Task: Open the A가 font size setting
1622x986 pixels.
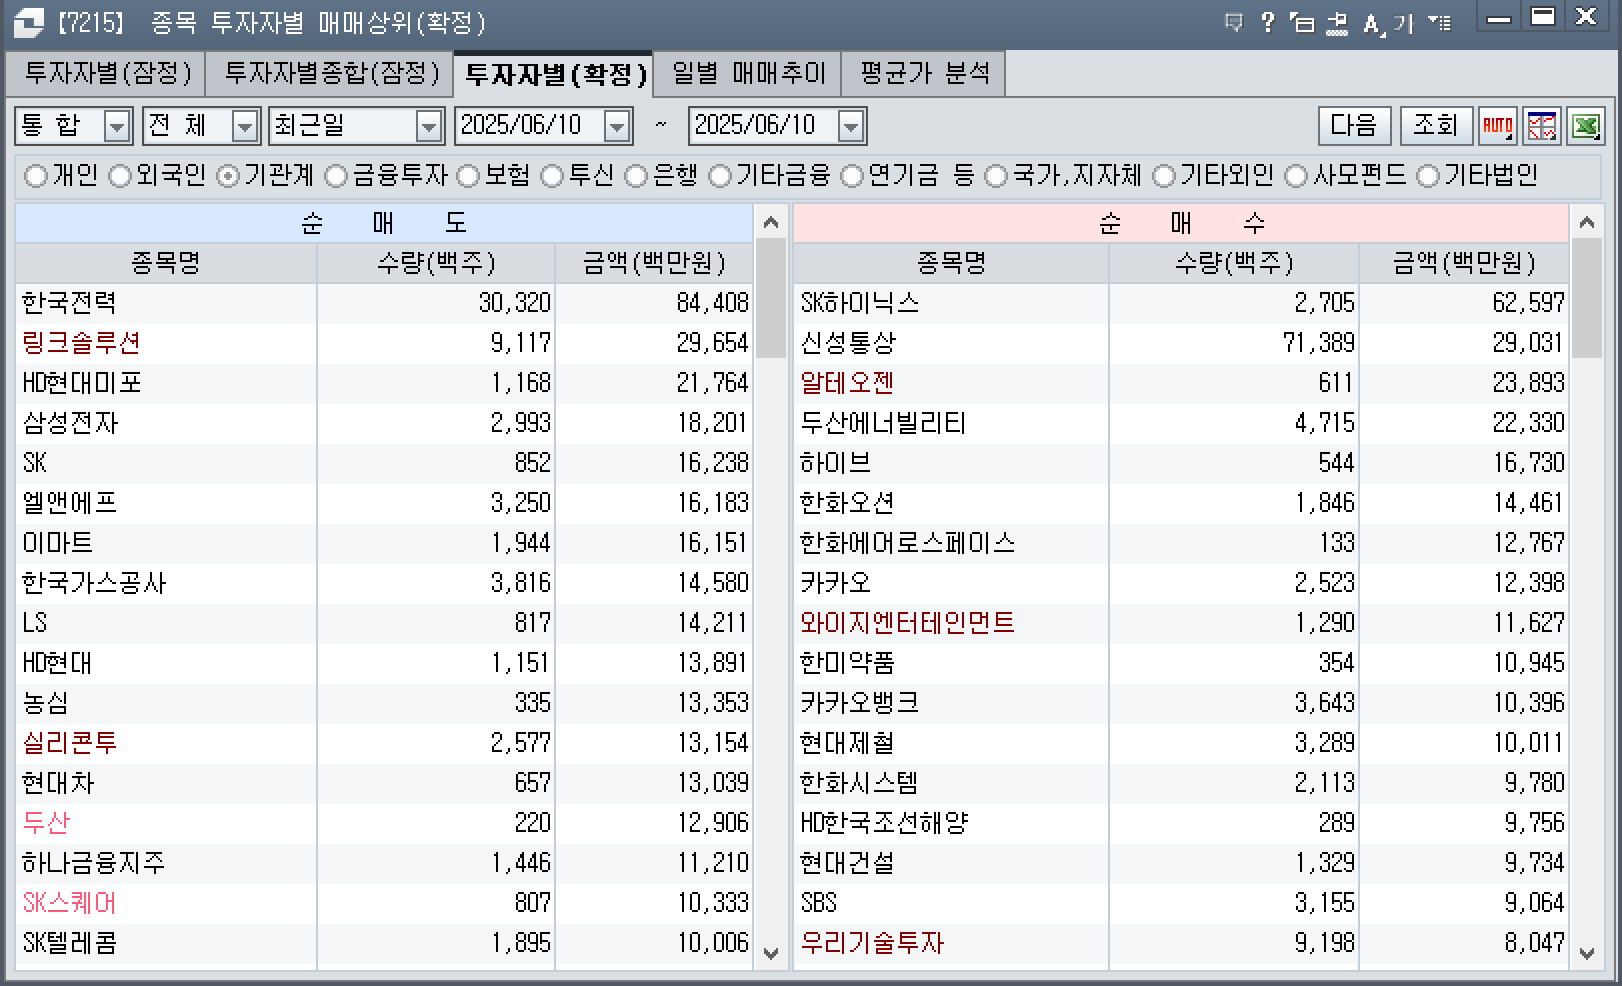Action: (1388, 23)
